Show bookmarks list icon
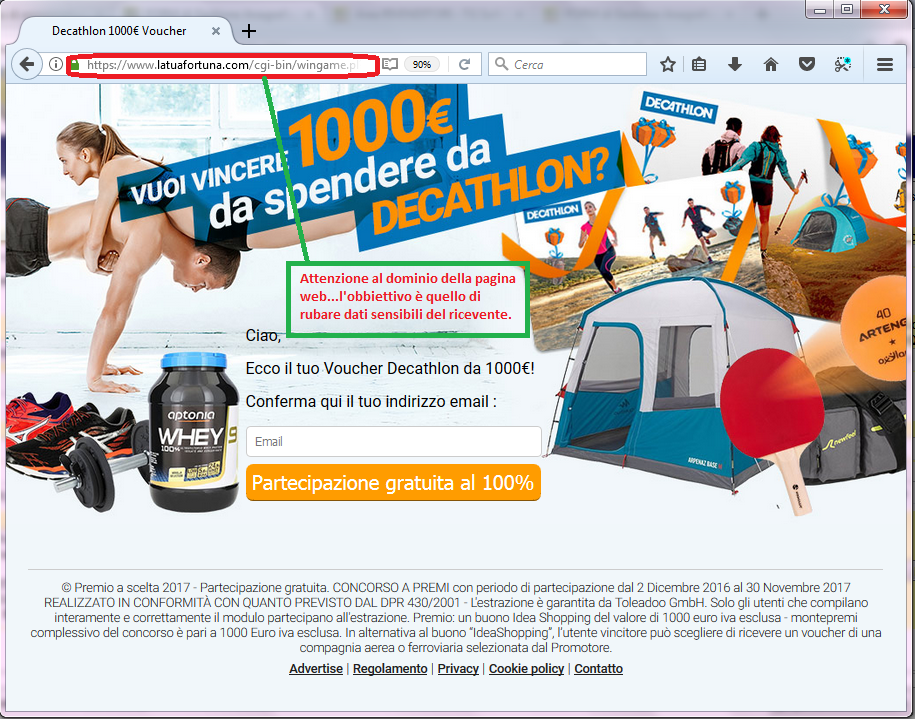This screenshot has height=719, width=915. 699,64
